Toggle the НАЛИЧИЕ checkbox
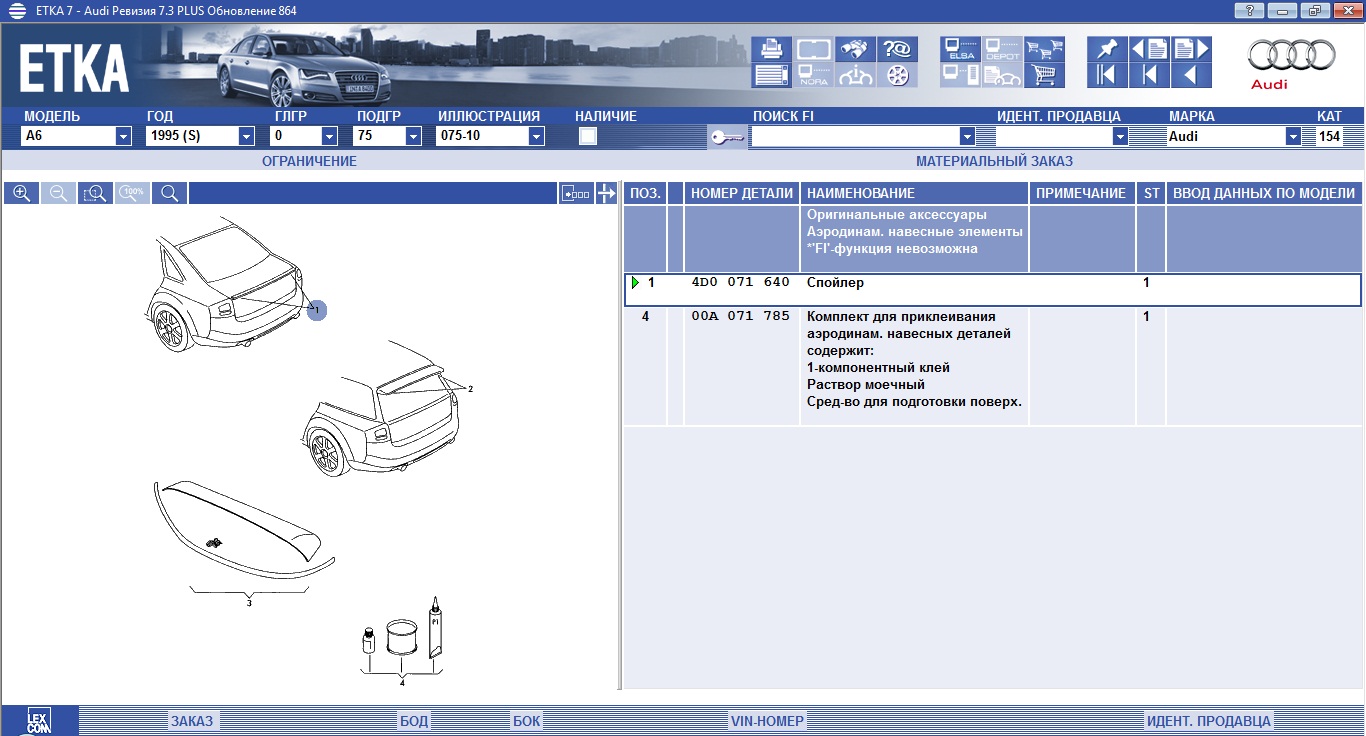Screen dimensions: 1366x736 588,136
